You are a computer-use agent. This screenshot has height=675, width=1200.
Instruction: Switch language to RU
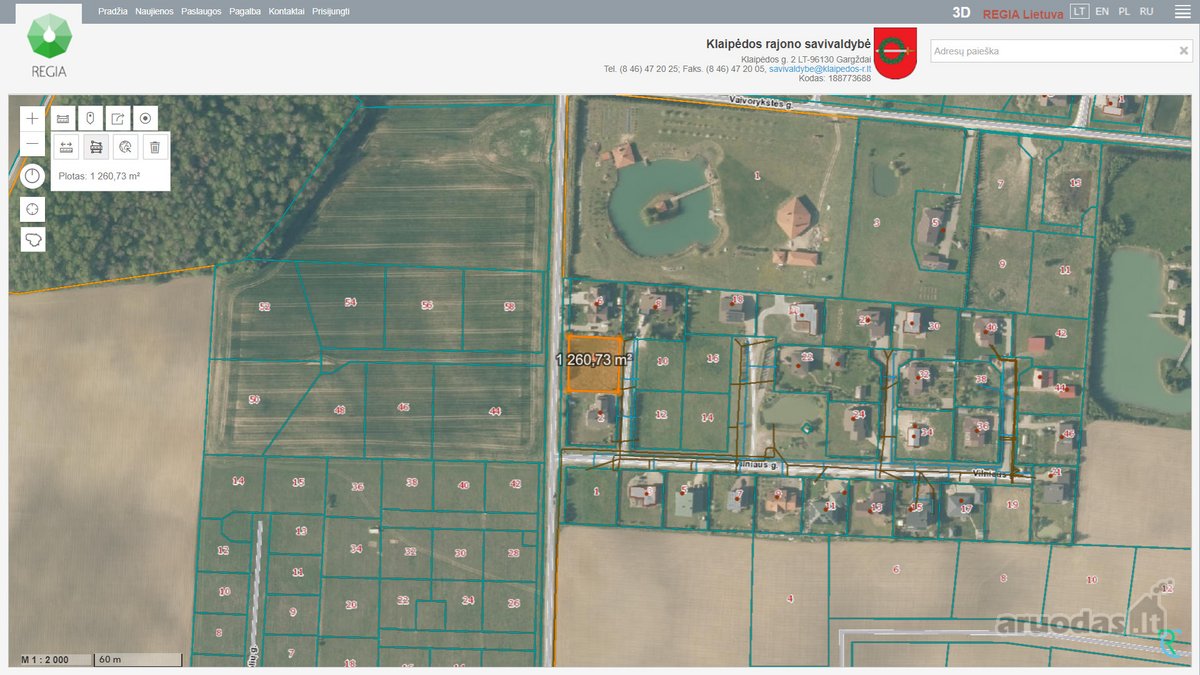point(1146,11)
